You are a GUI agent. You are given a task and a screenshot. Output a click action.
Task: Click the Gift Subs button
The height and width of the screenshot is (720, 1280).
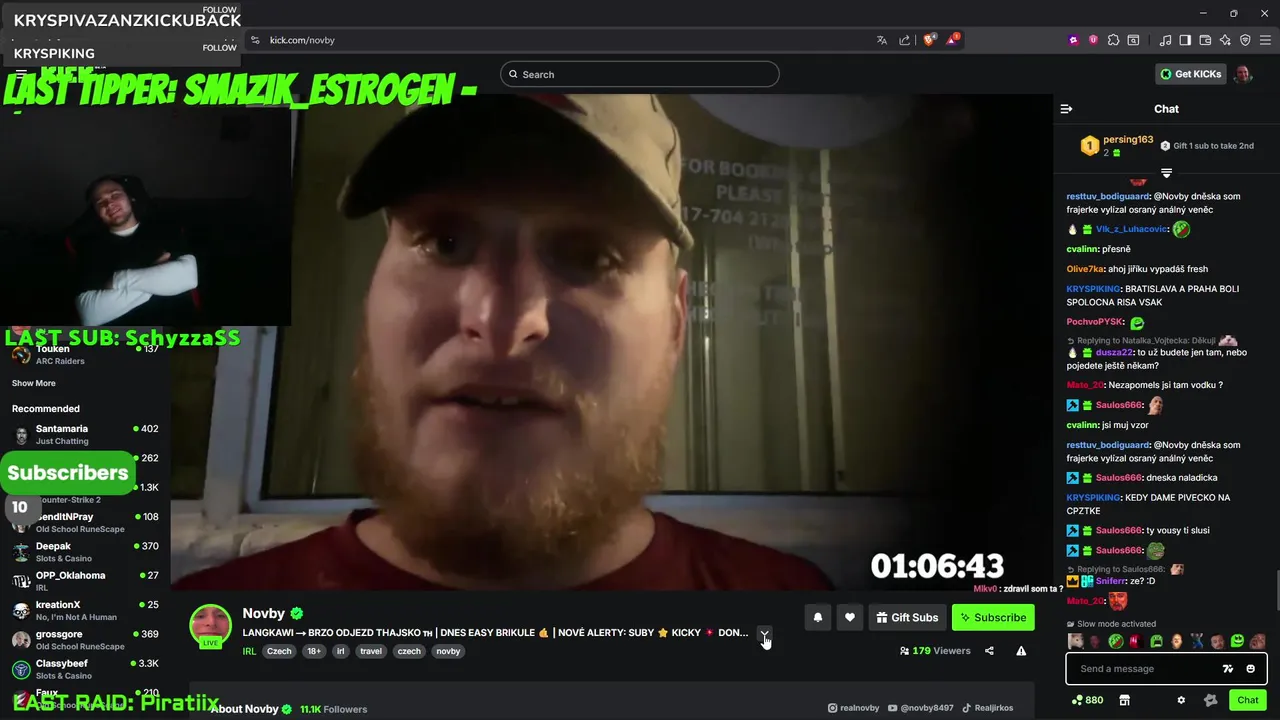tap(907, 618)
